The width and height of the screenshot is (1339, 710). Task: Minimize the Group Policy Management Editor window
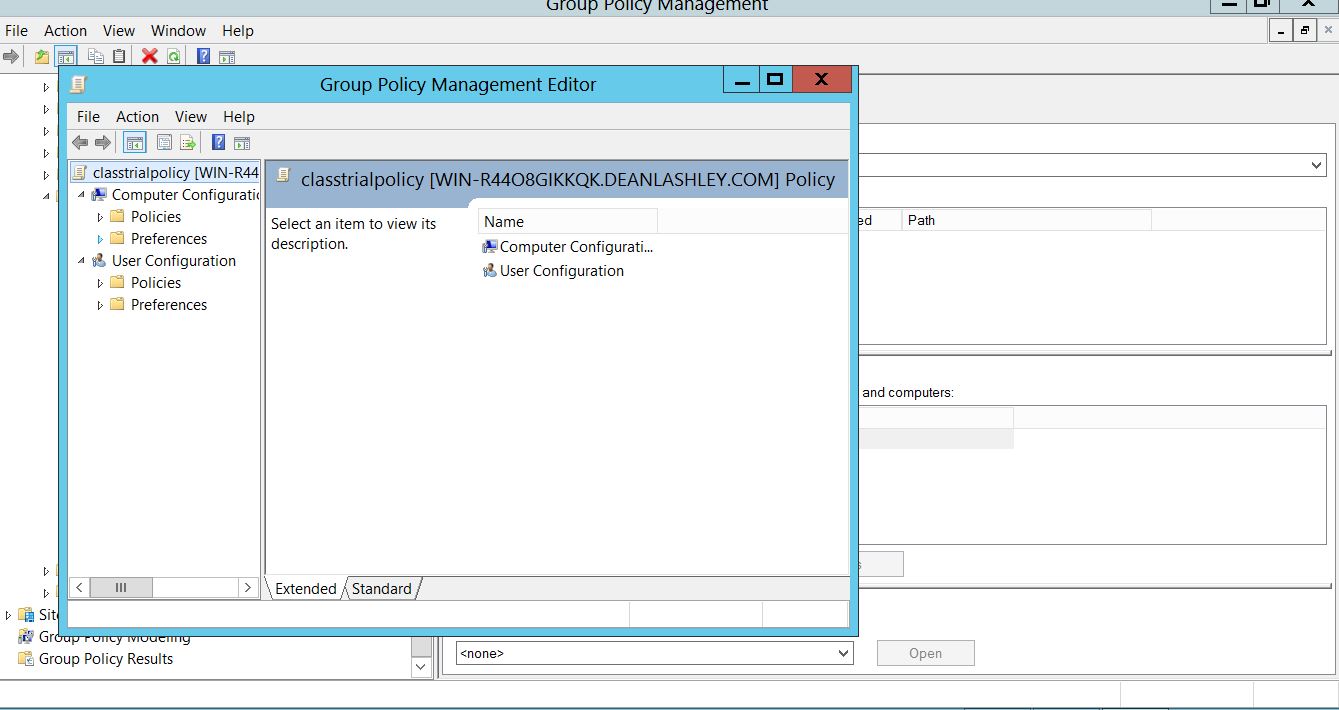(x=741, y=79)
